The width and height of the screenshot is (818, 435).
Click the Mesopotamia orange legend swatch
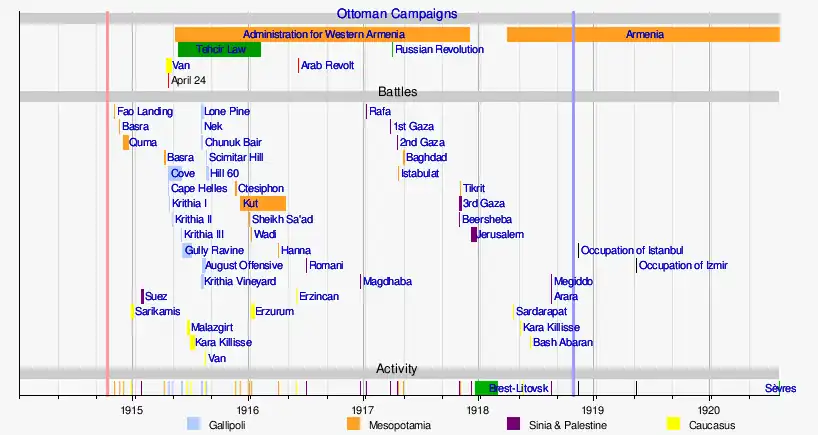coord(353,424)
